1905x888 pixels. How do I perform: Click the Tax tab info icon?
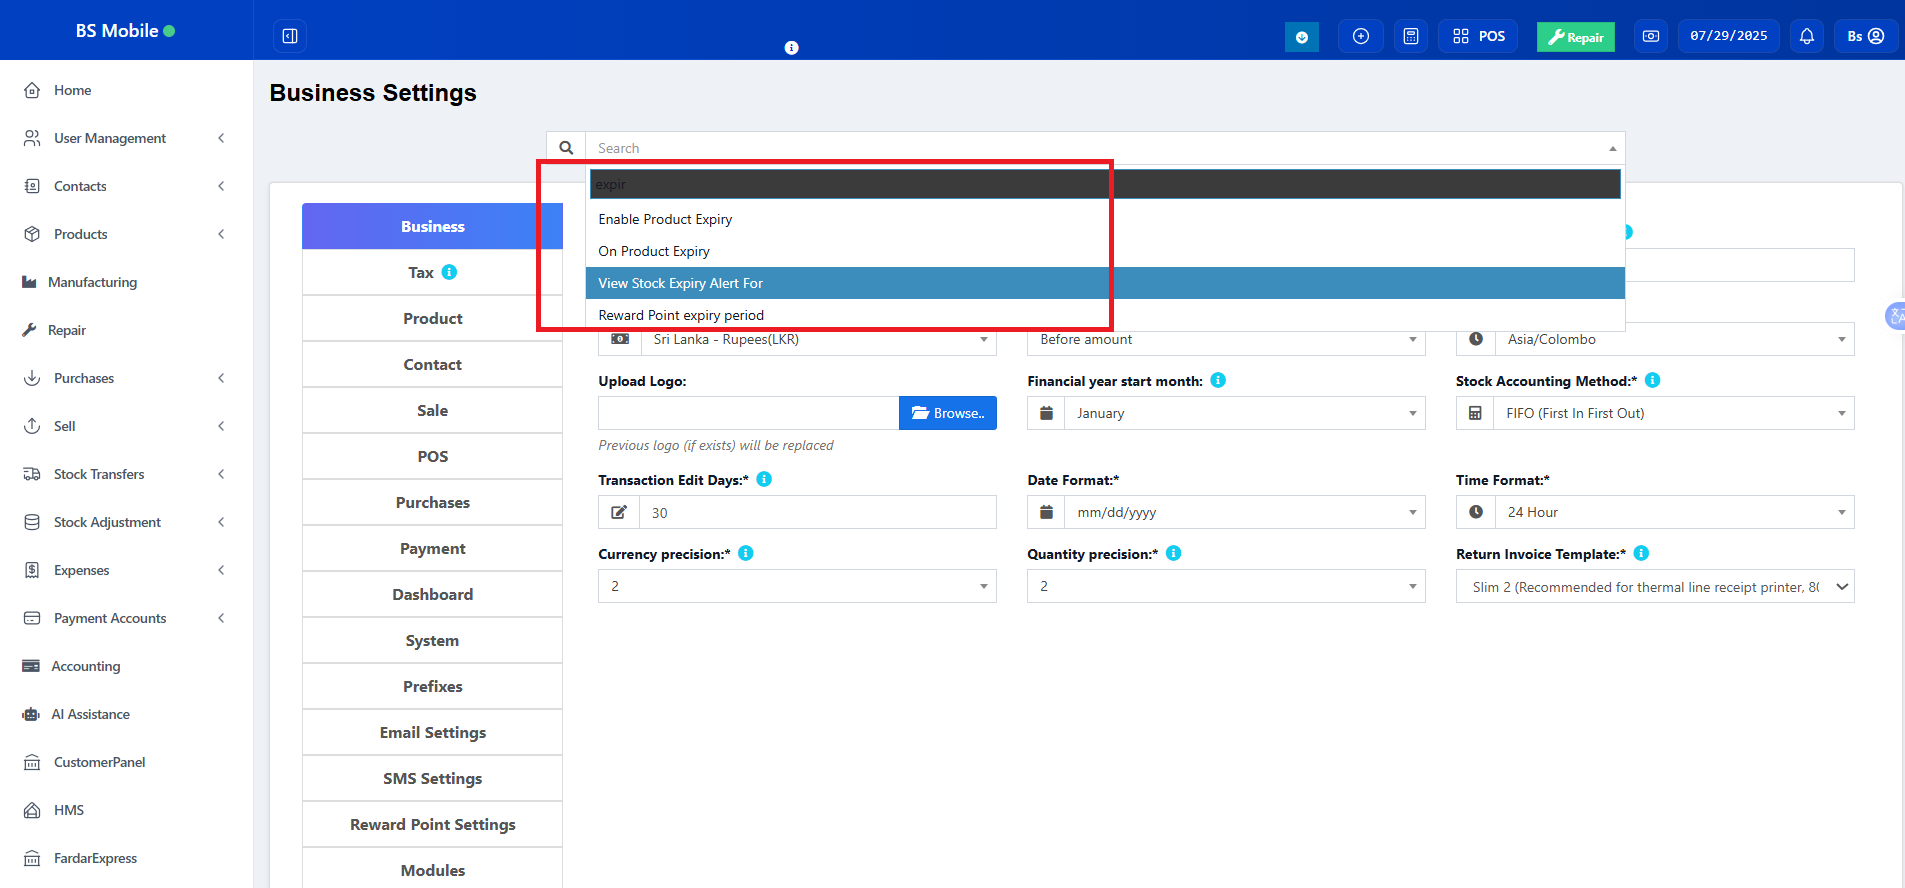(x=449, y=272)
